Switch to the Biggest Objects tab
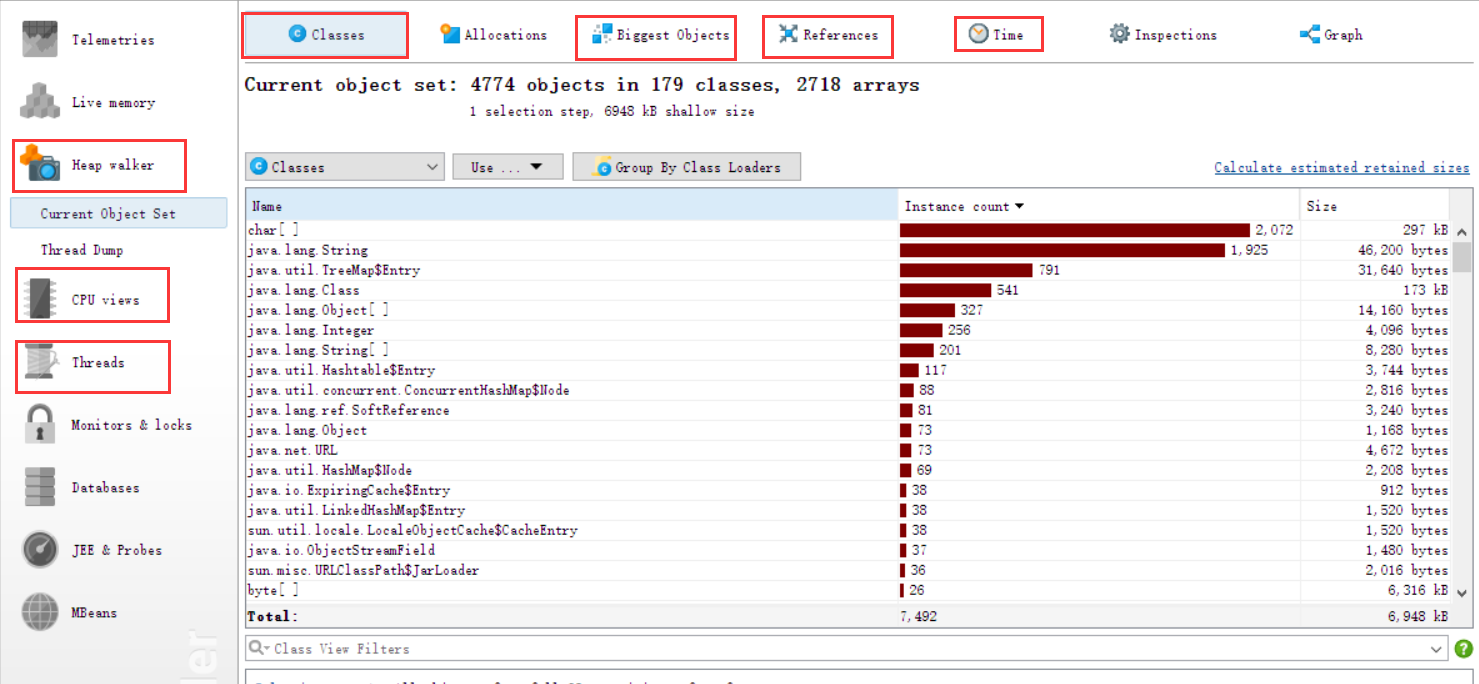 [x=660, y=35]
